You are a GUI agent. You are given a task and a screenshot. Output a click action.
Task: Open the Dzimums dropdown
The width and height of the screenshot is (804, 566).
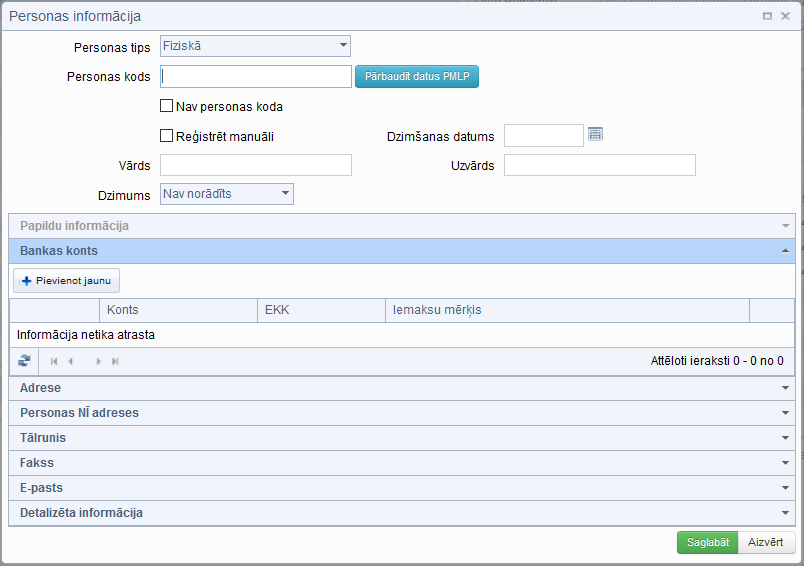227,194
